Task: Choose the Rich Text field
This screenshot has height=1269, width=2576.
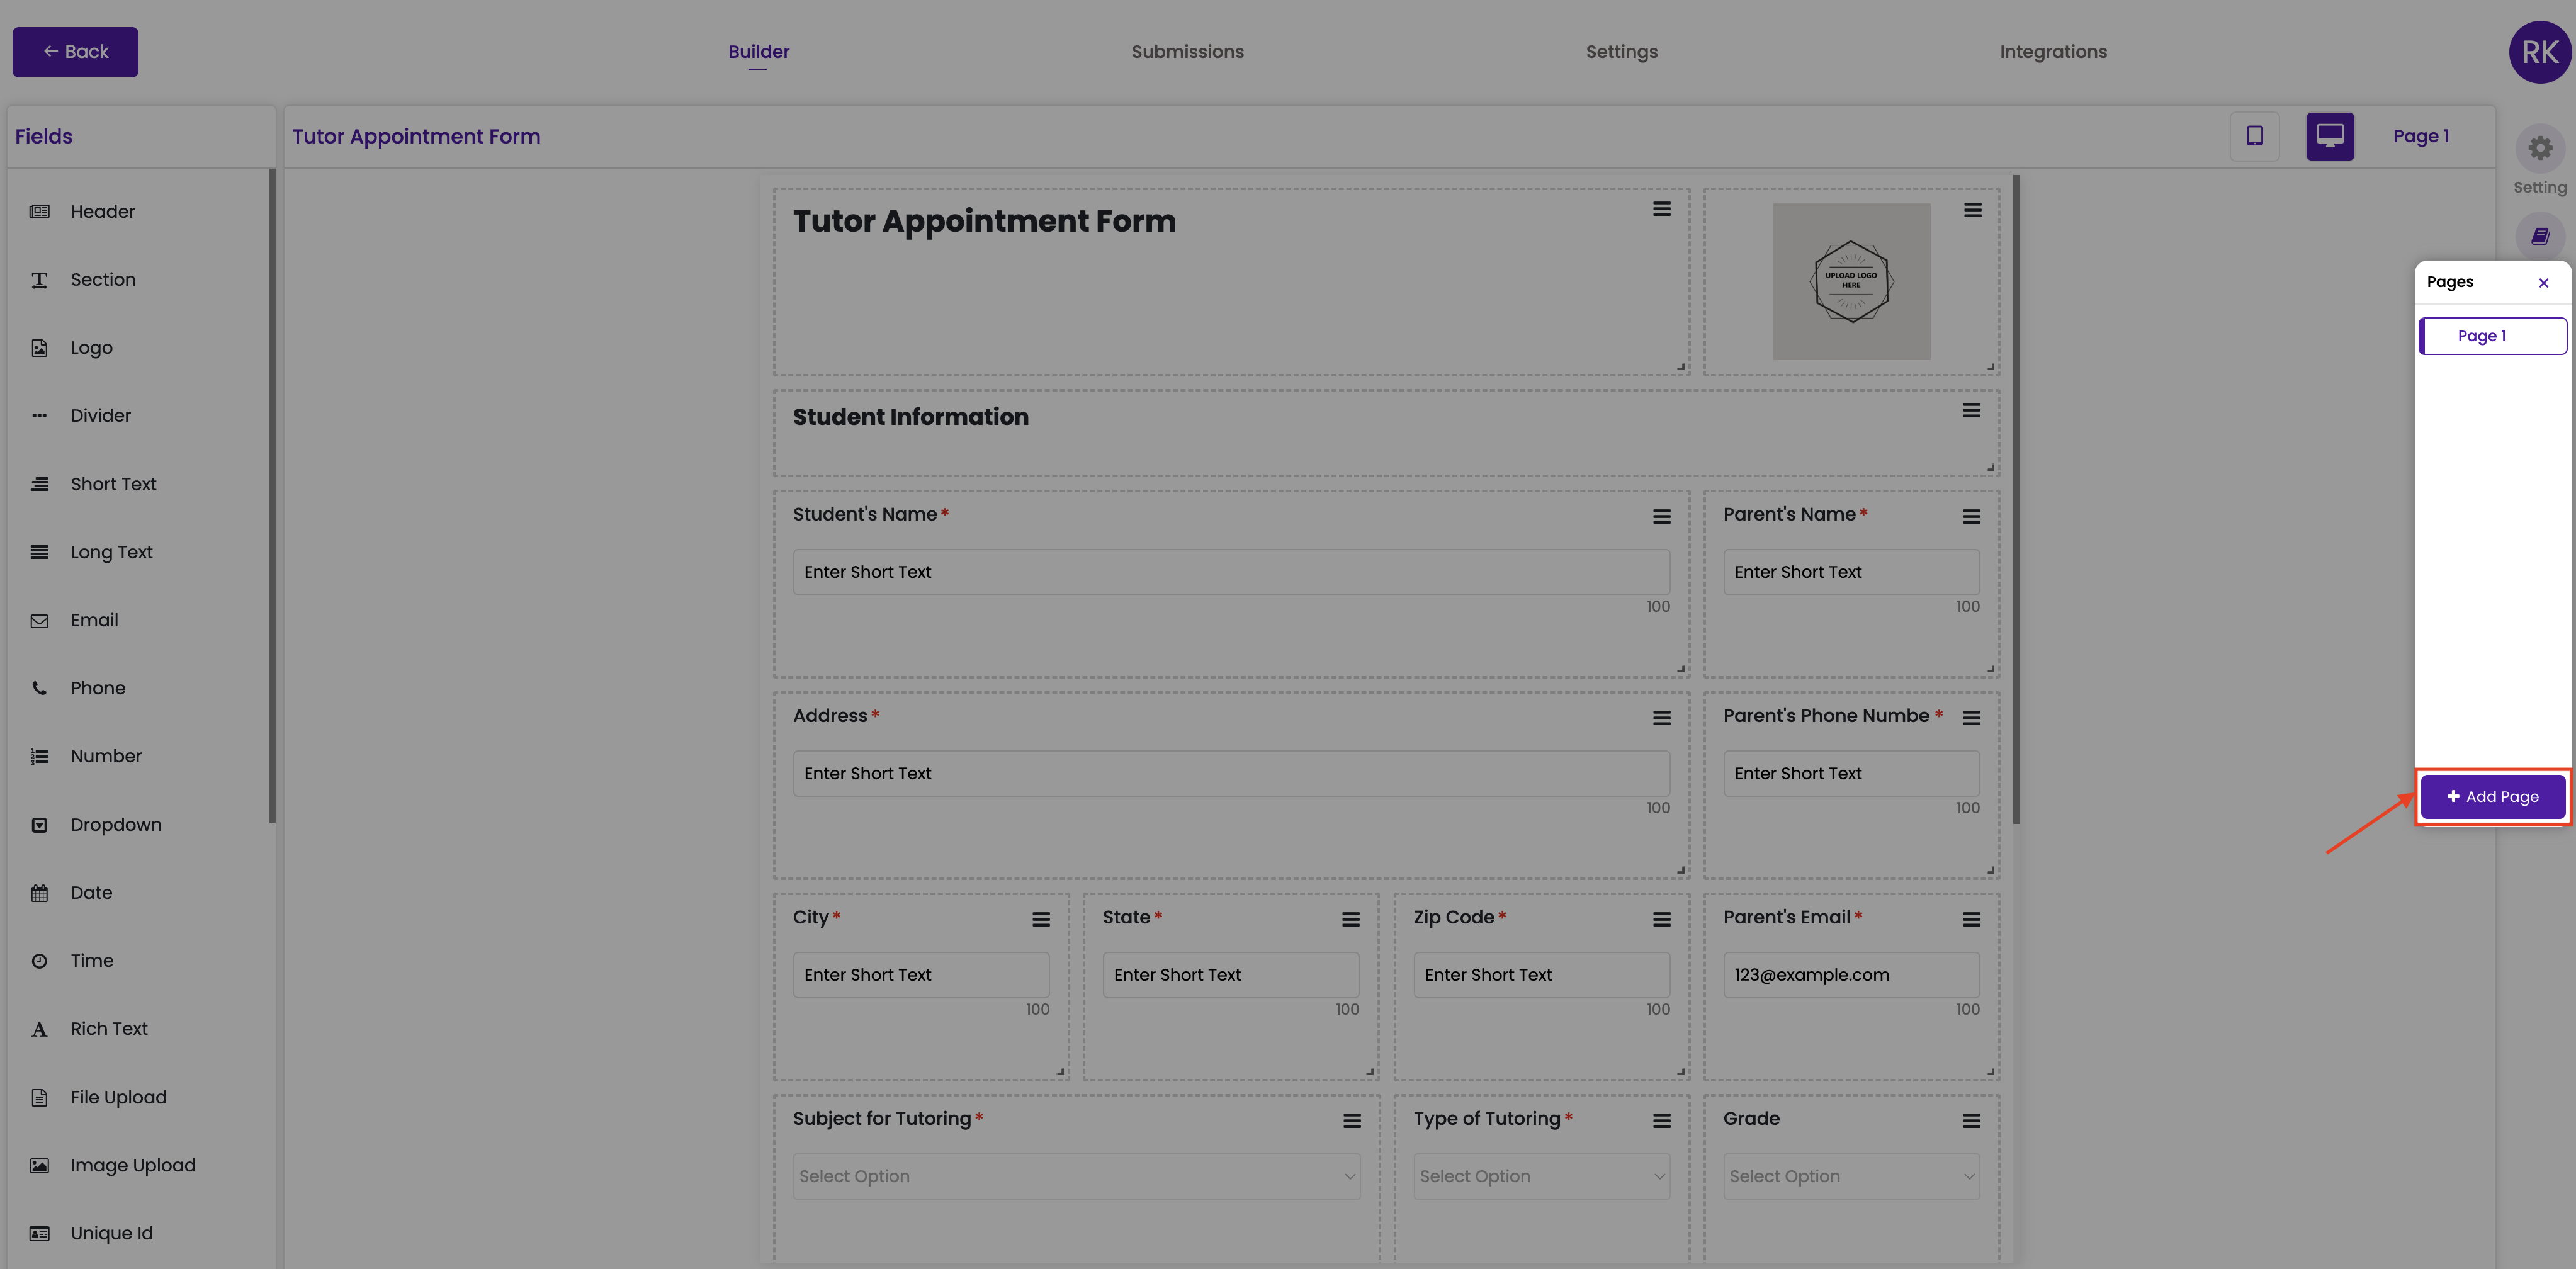Action: coord(109,1029)
